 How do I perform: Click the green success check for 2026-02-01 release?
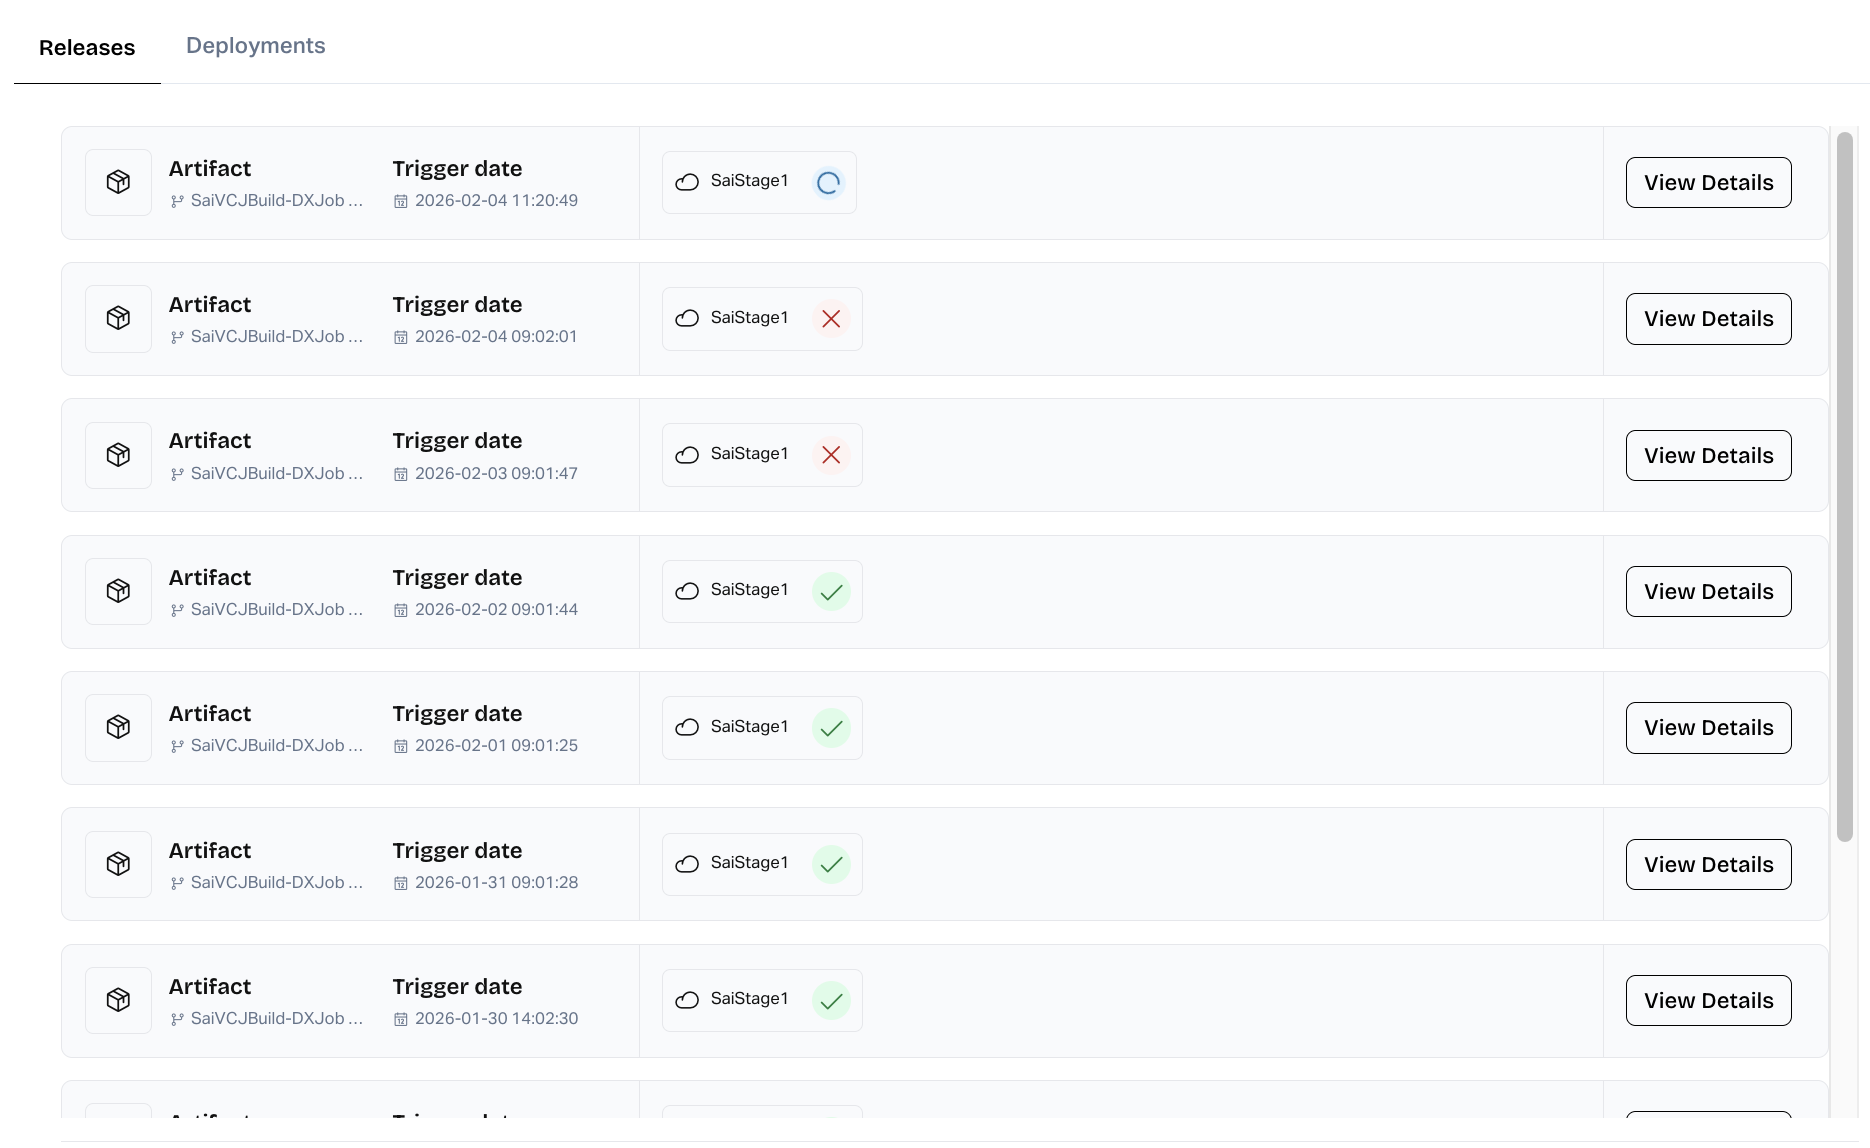[830, 728]
